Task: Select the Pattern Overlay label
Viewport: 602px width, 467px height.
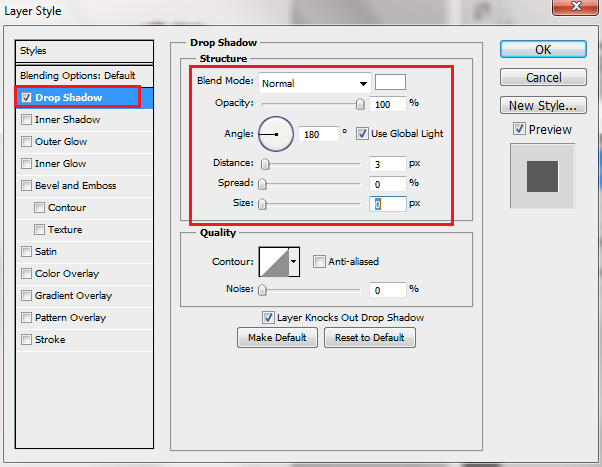Action: (70, 318)
